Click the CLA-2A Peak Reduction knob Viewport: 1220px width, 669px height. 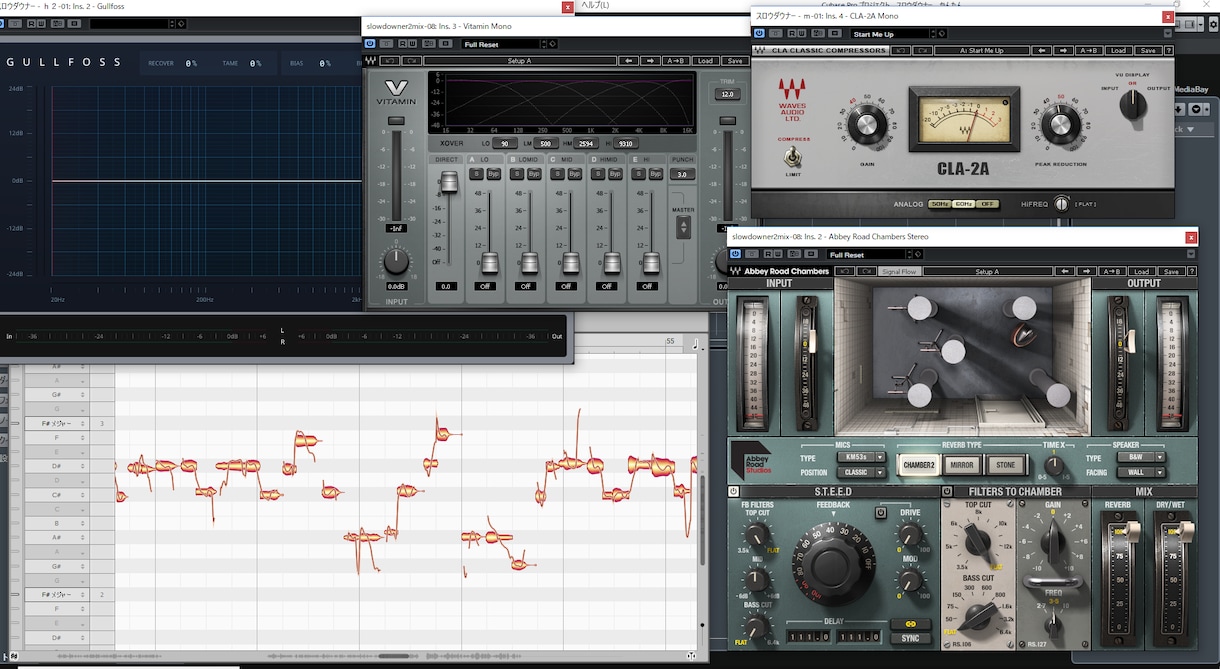coord(1060,126)
